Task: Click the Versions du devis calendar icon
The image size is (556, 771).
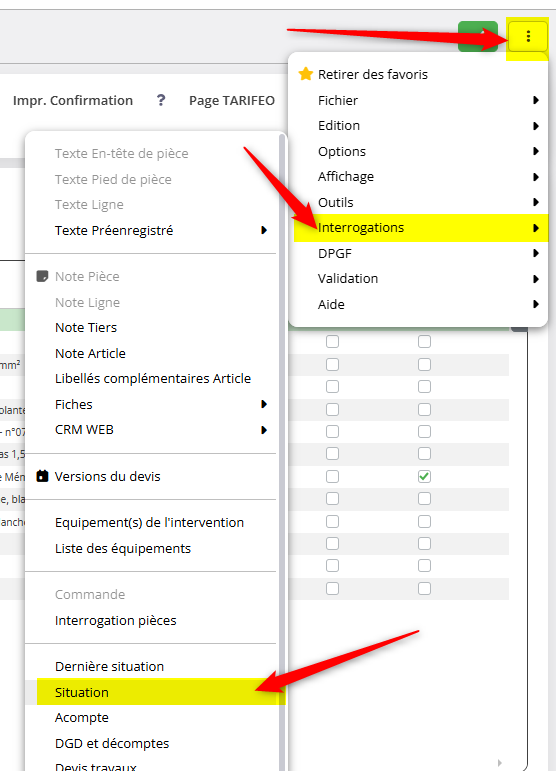Action: click(42, 476)
